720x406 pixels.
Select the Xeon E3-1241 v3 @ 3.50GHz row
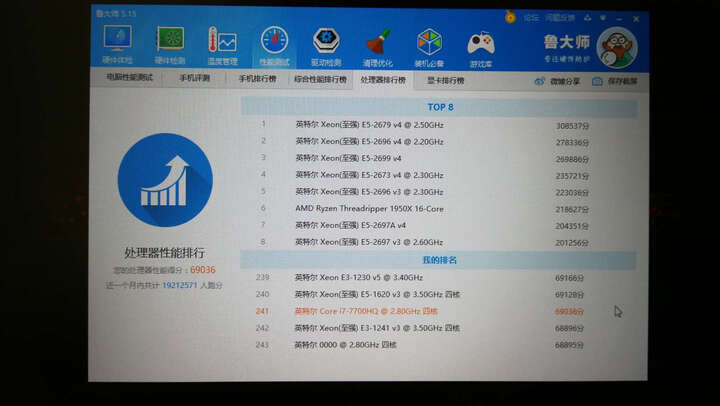pyautogui.click(x=439, y=328)
